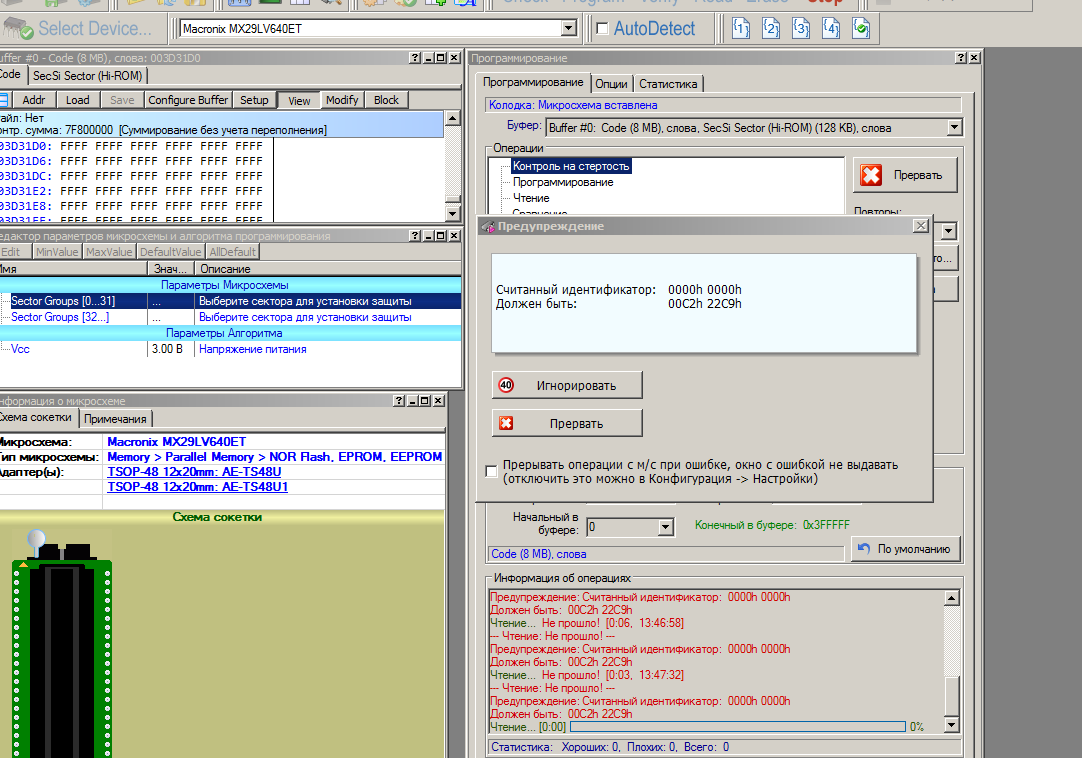Select Sector Groups [32...] parameter row
The height and width of the screenshot is (758, 1082).
pyautogui.click(x=60, y=317)
